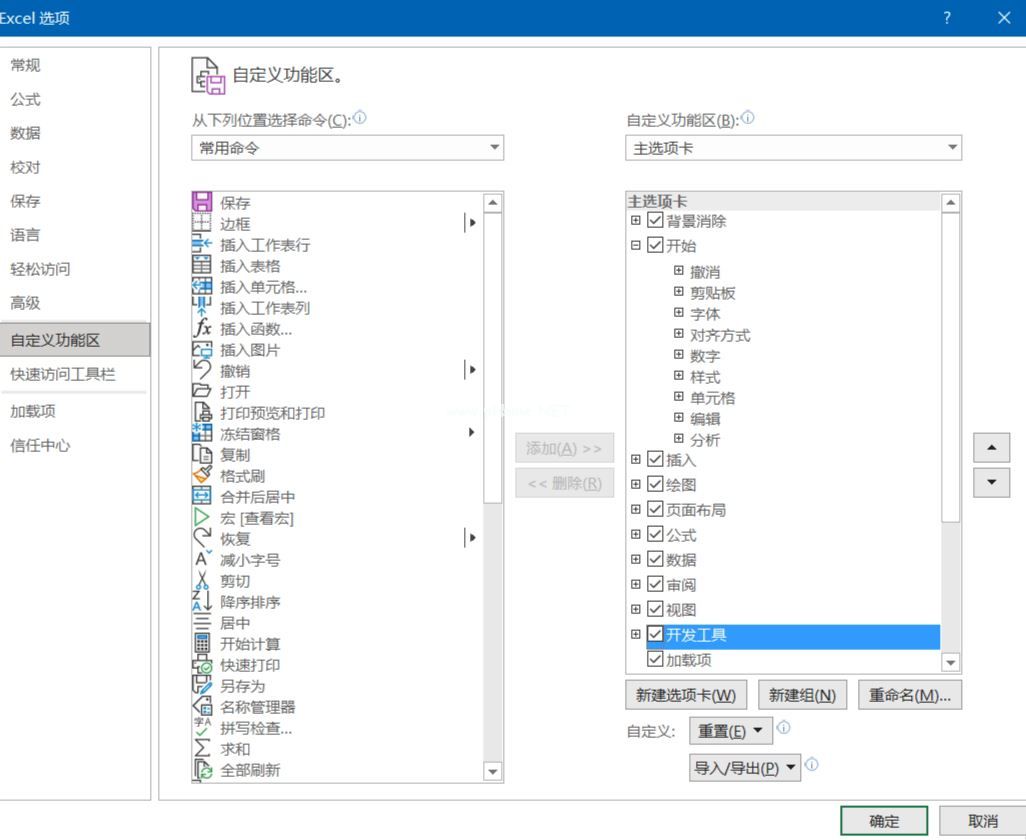The width and height of the screenshot is (1026, 840).
Task: Click the 插入表格 icon
Action: [x=202, y=265]
